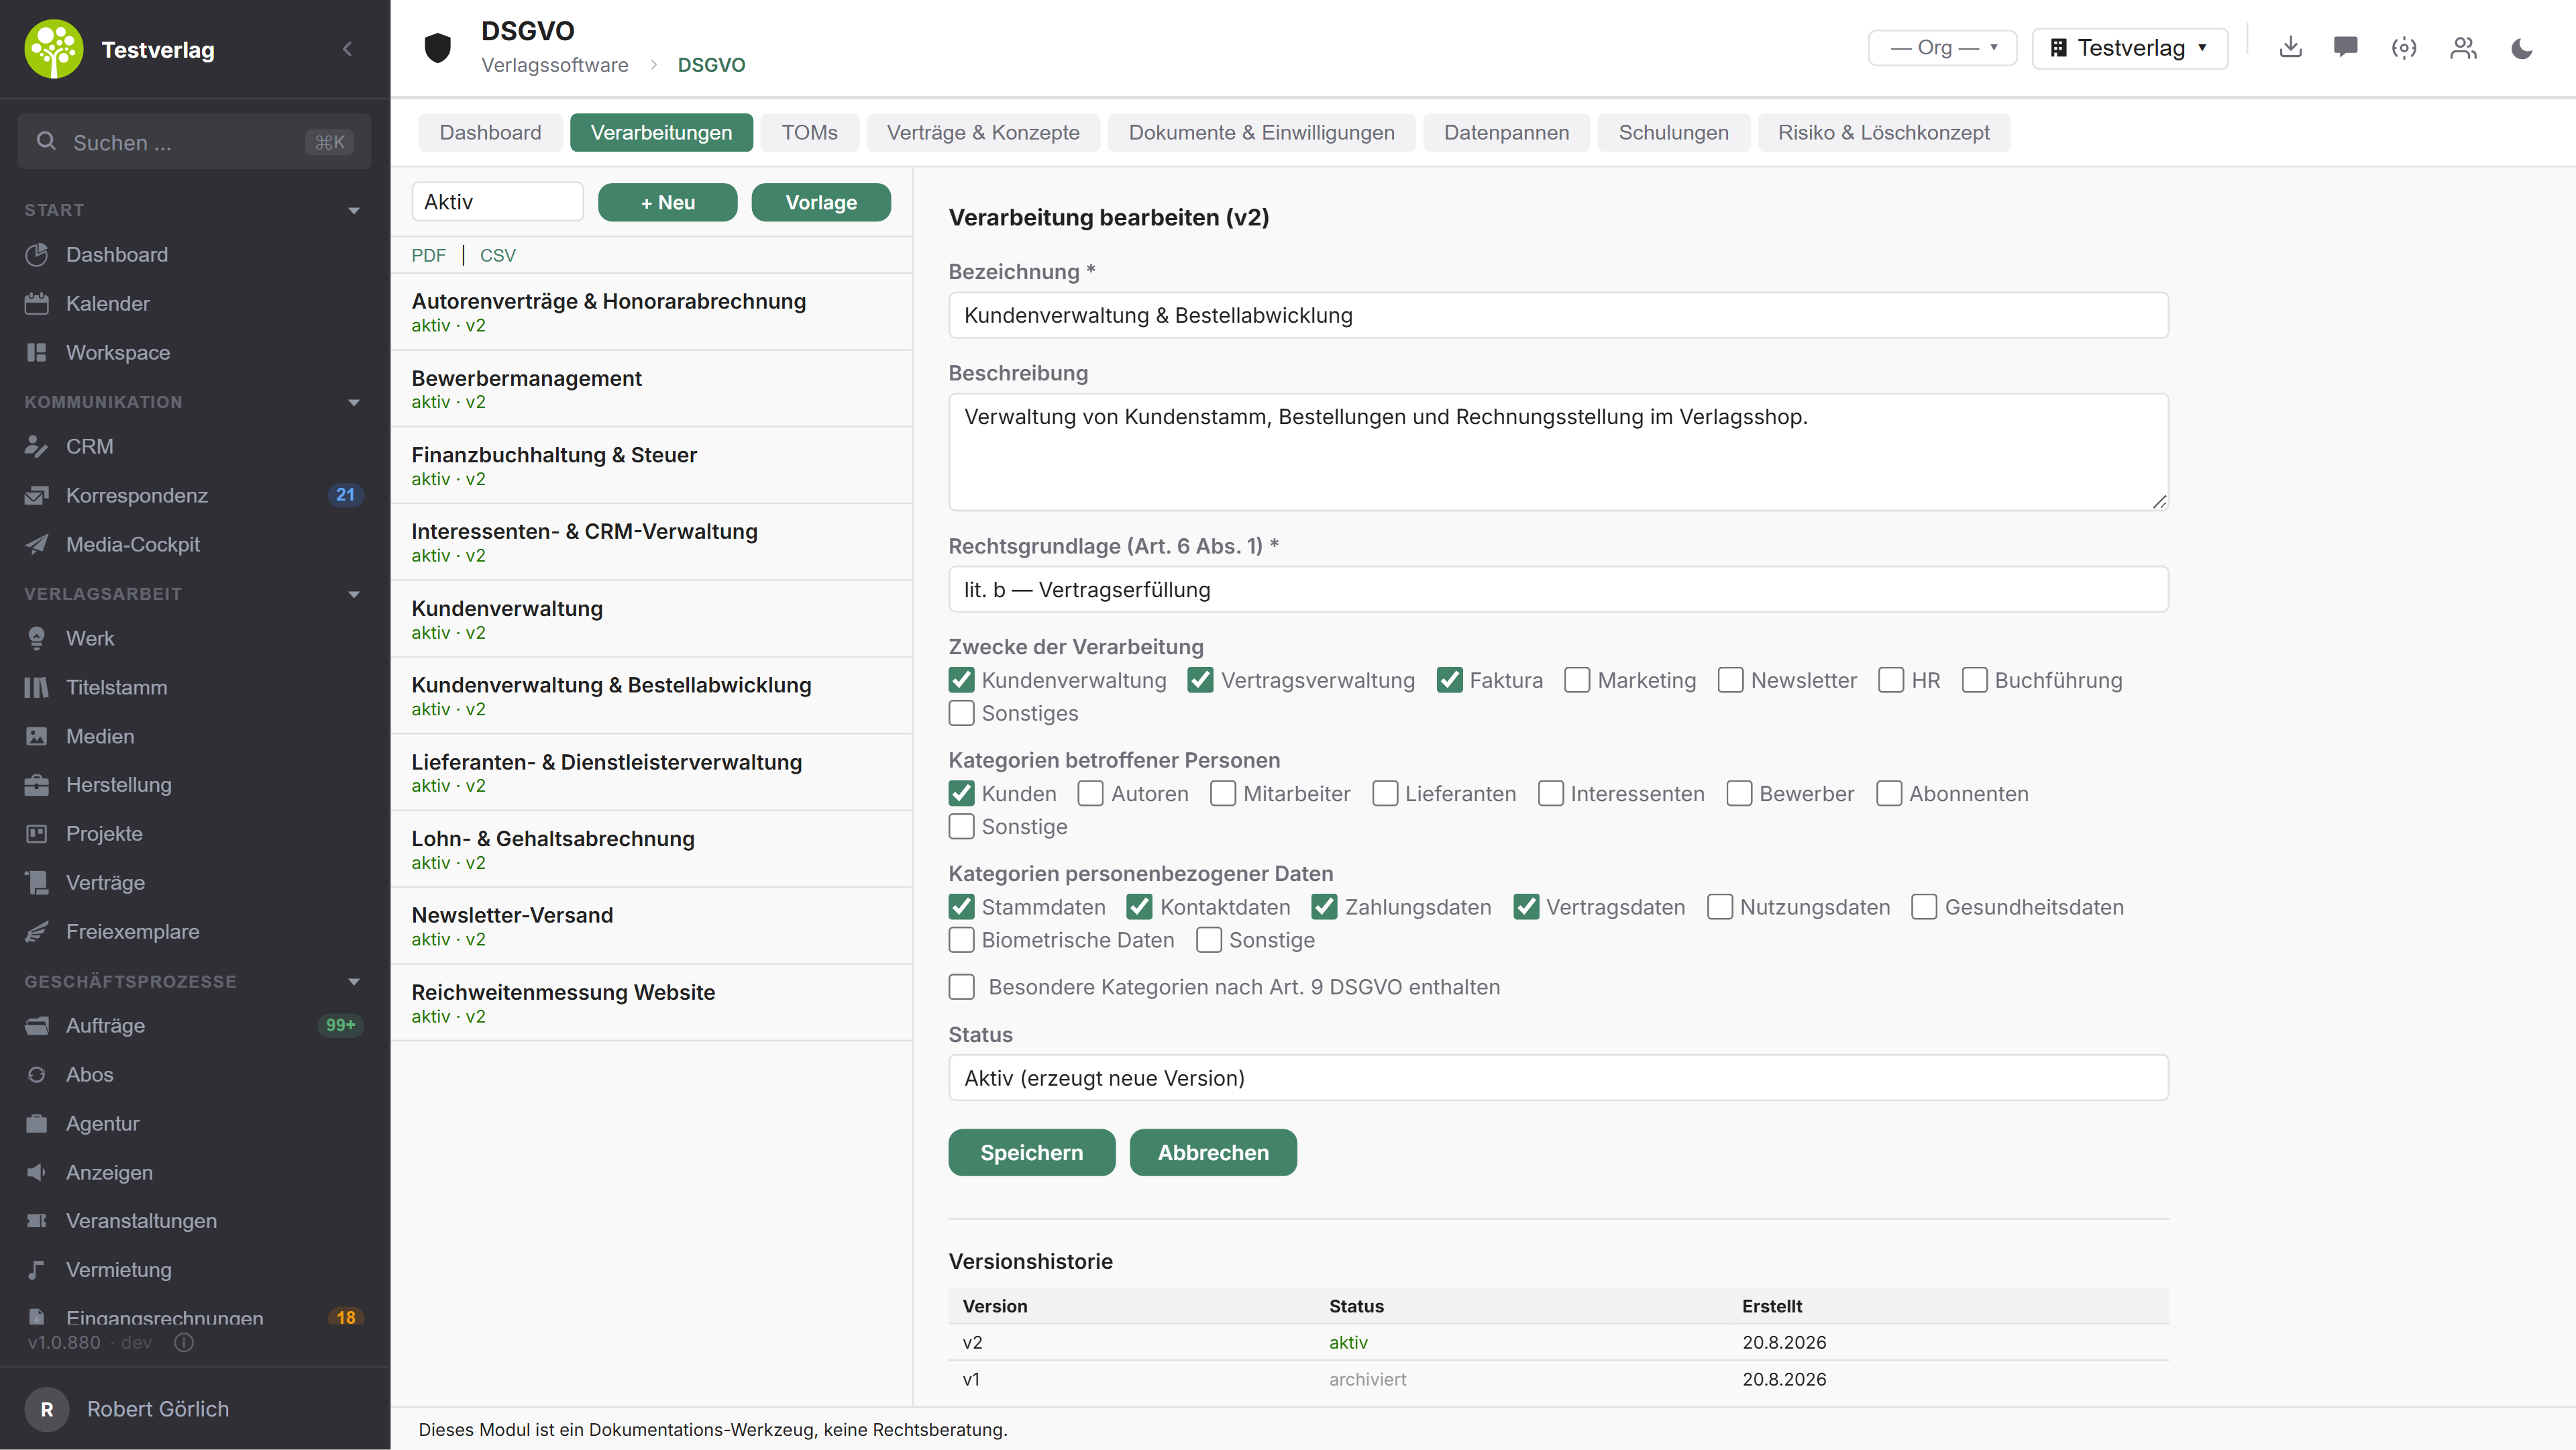
Task: Click the Vorlage button
Action: 821,202
